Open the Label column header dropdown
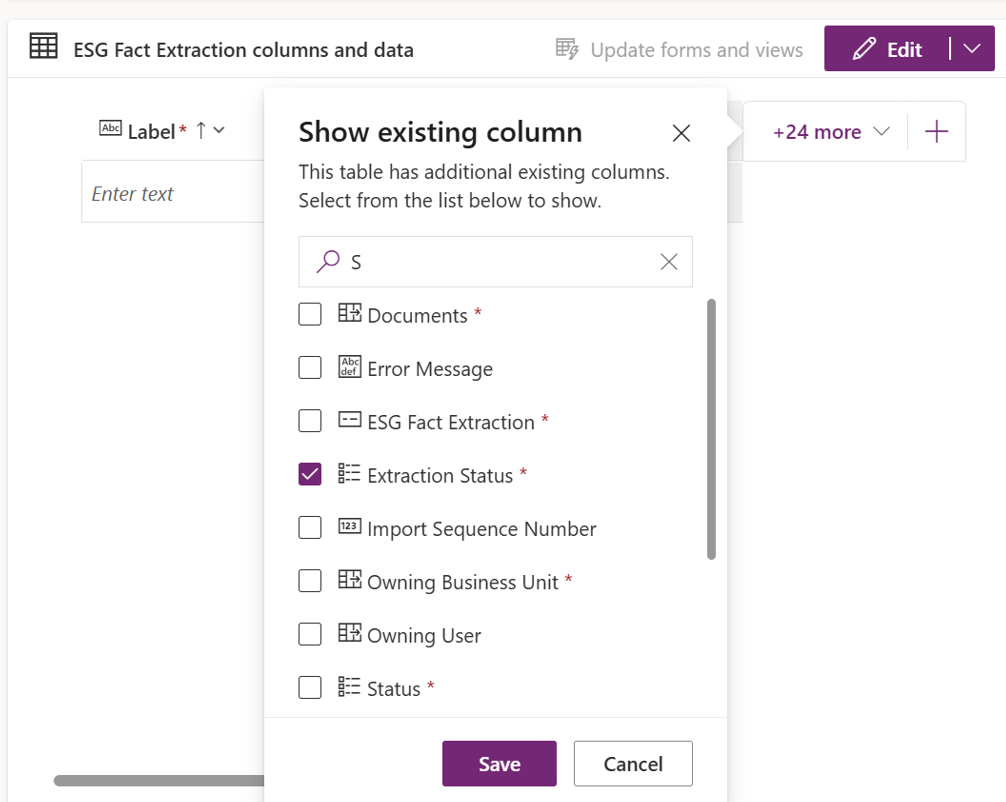This screenshot has height=802, width=1006. (x=220, y=130)
